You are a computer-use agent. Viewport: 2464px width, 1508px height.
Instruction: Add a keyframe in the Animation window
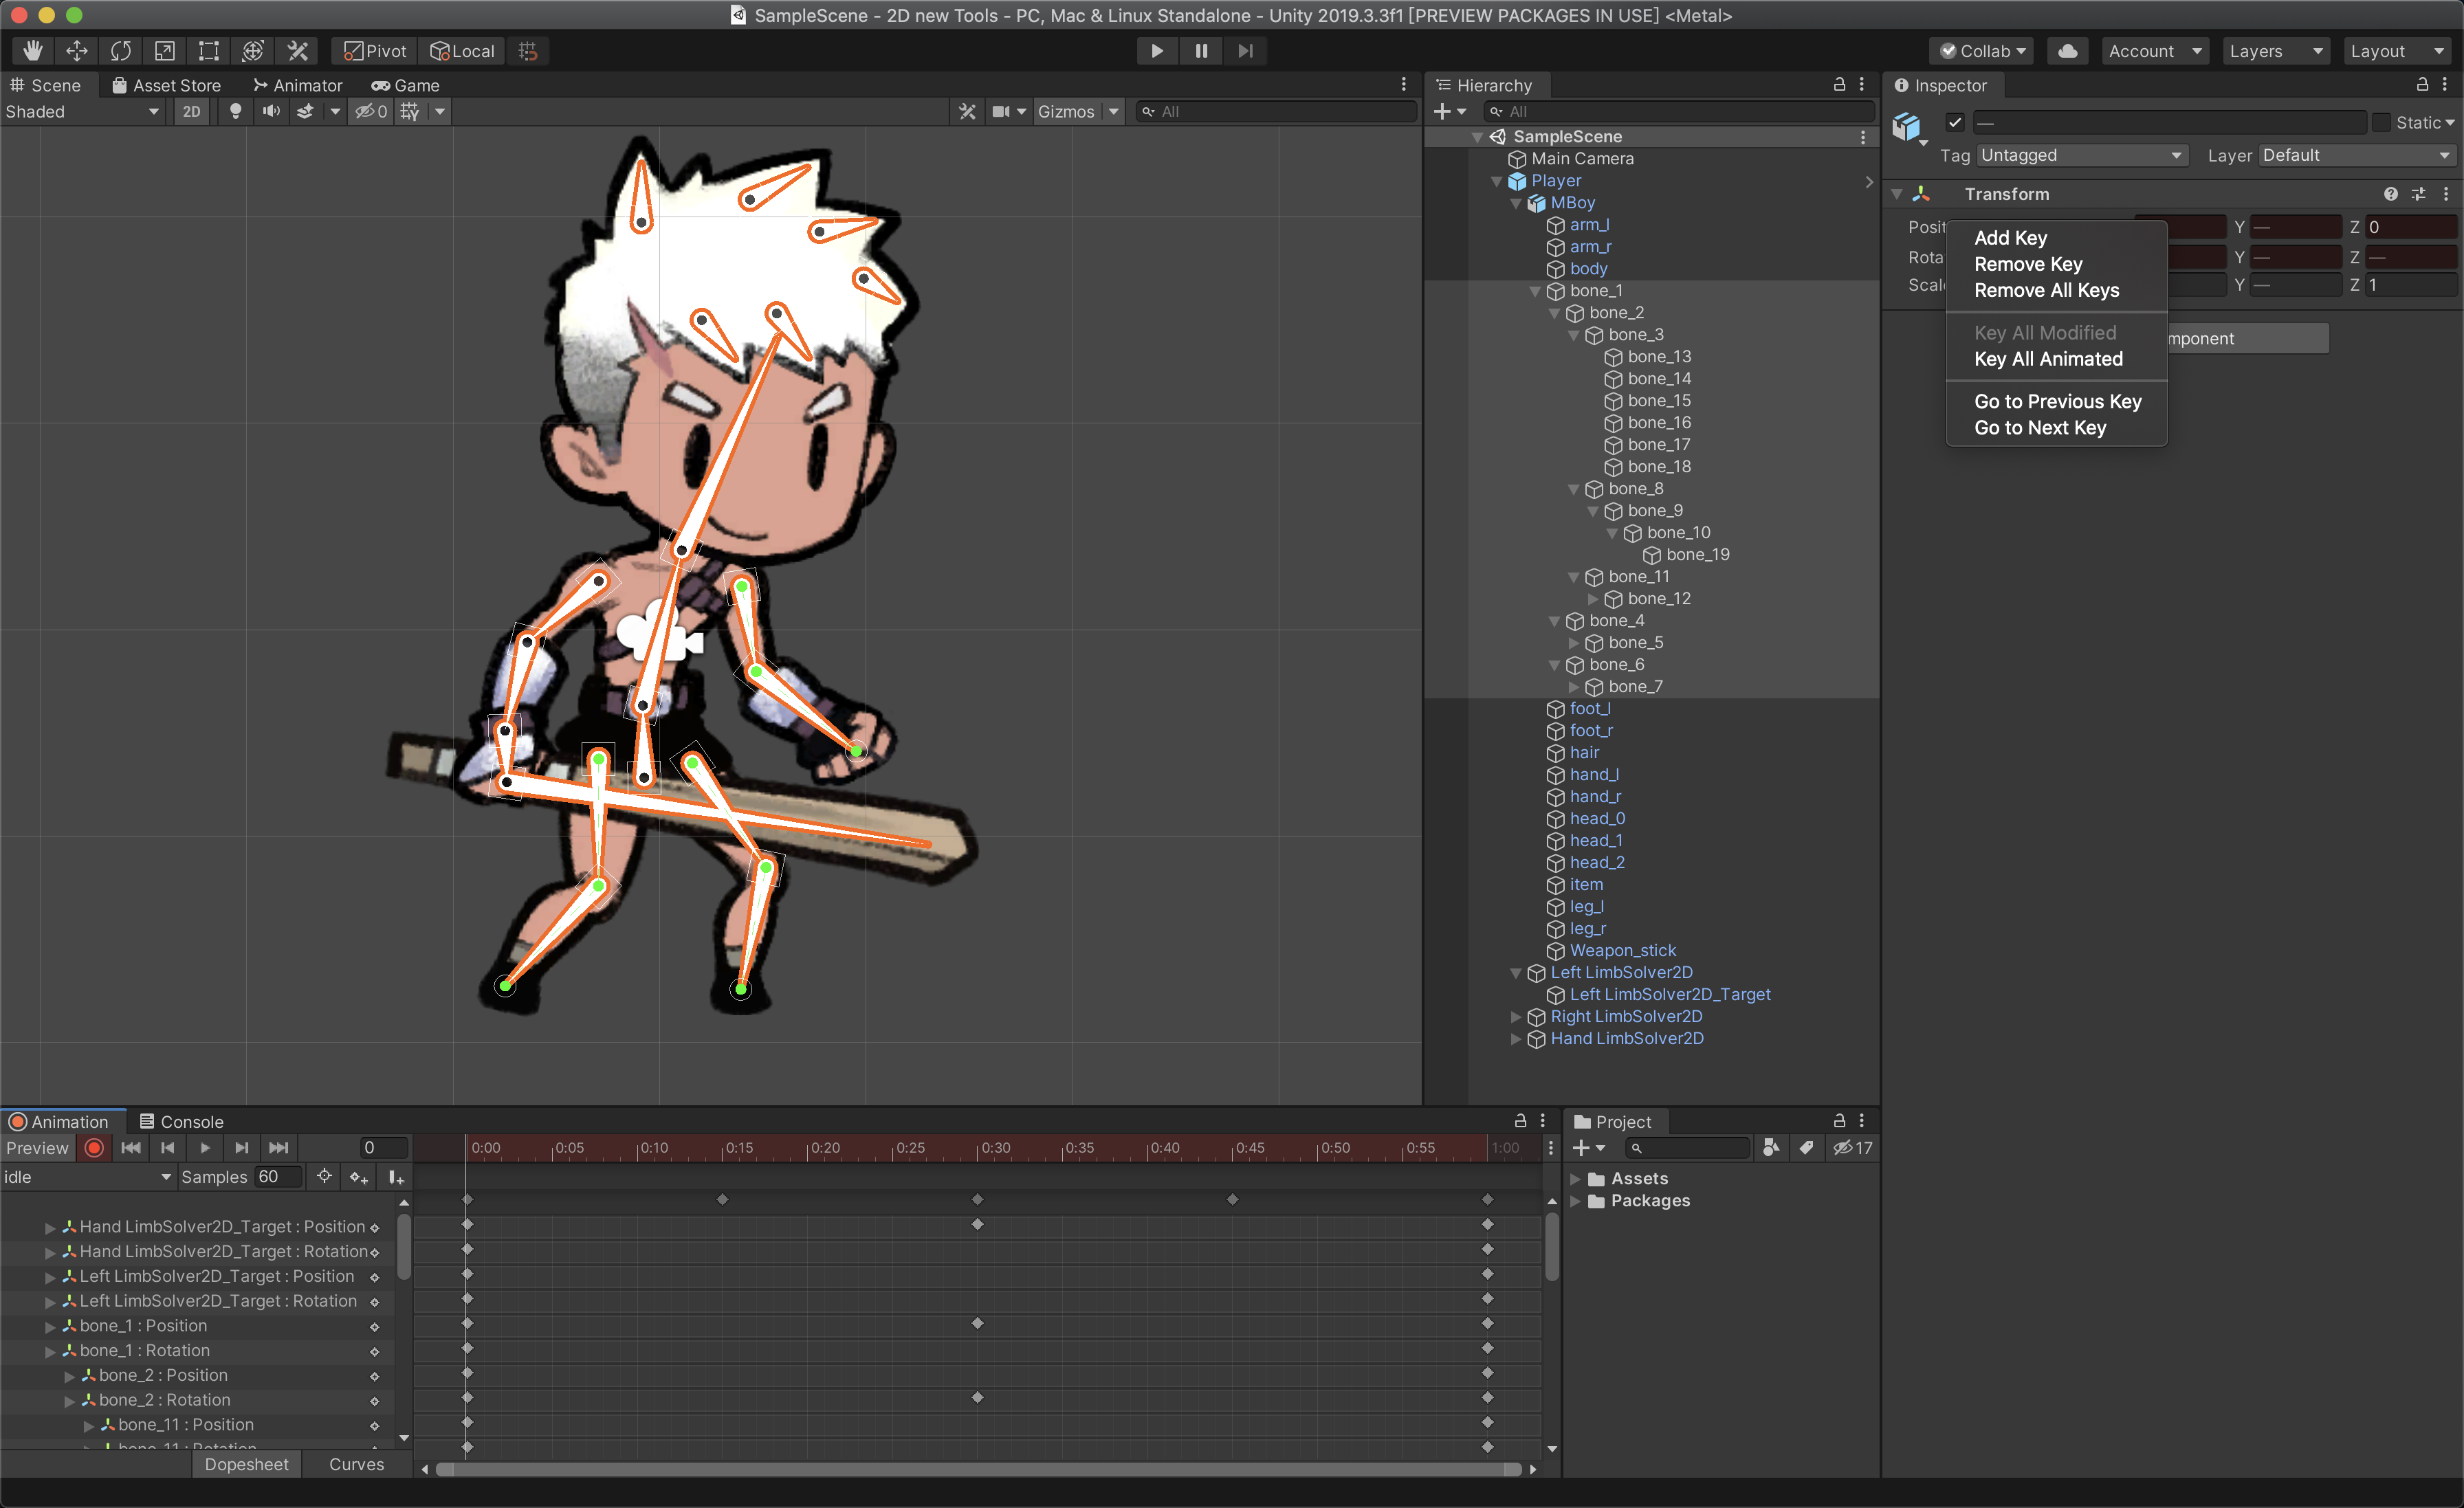pos(358,1177)
